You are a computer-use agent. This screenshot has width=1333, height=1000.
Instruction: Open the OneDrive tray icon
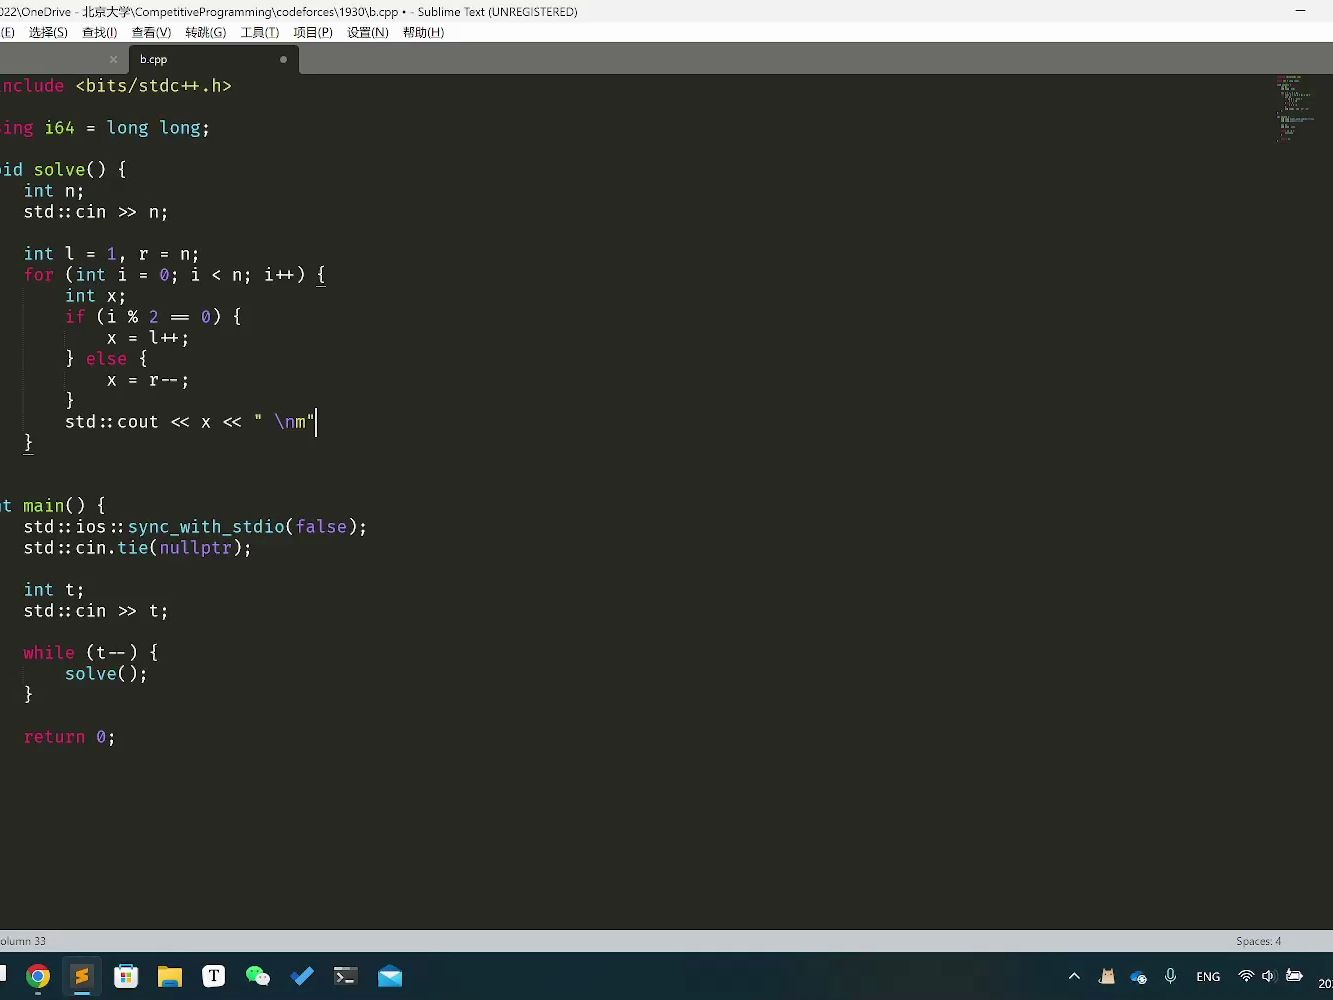(x=1138, y=977)
